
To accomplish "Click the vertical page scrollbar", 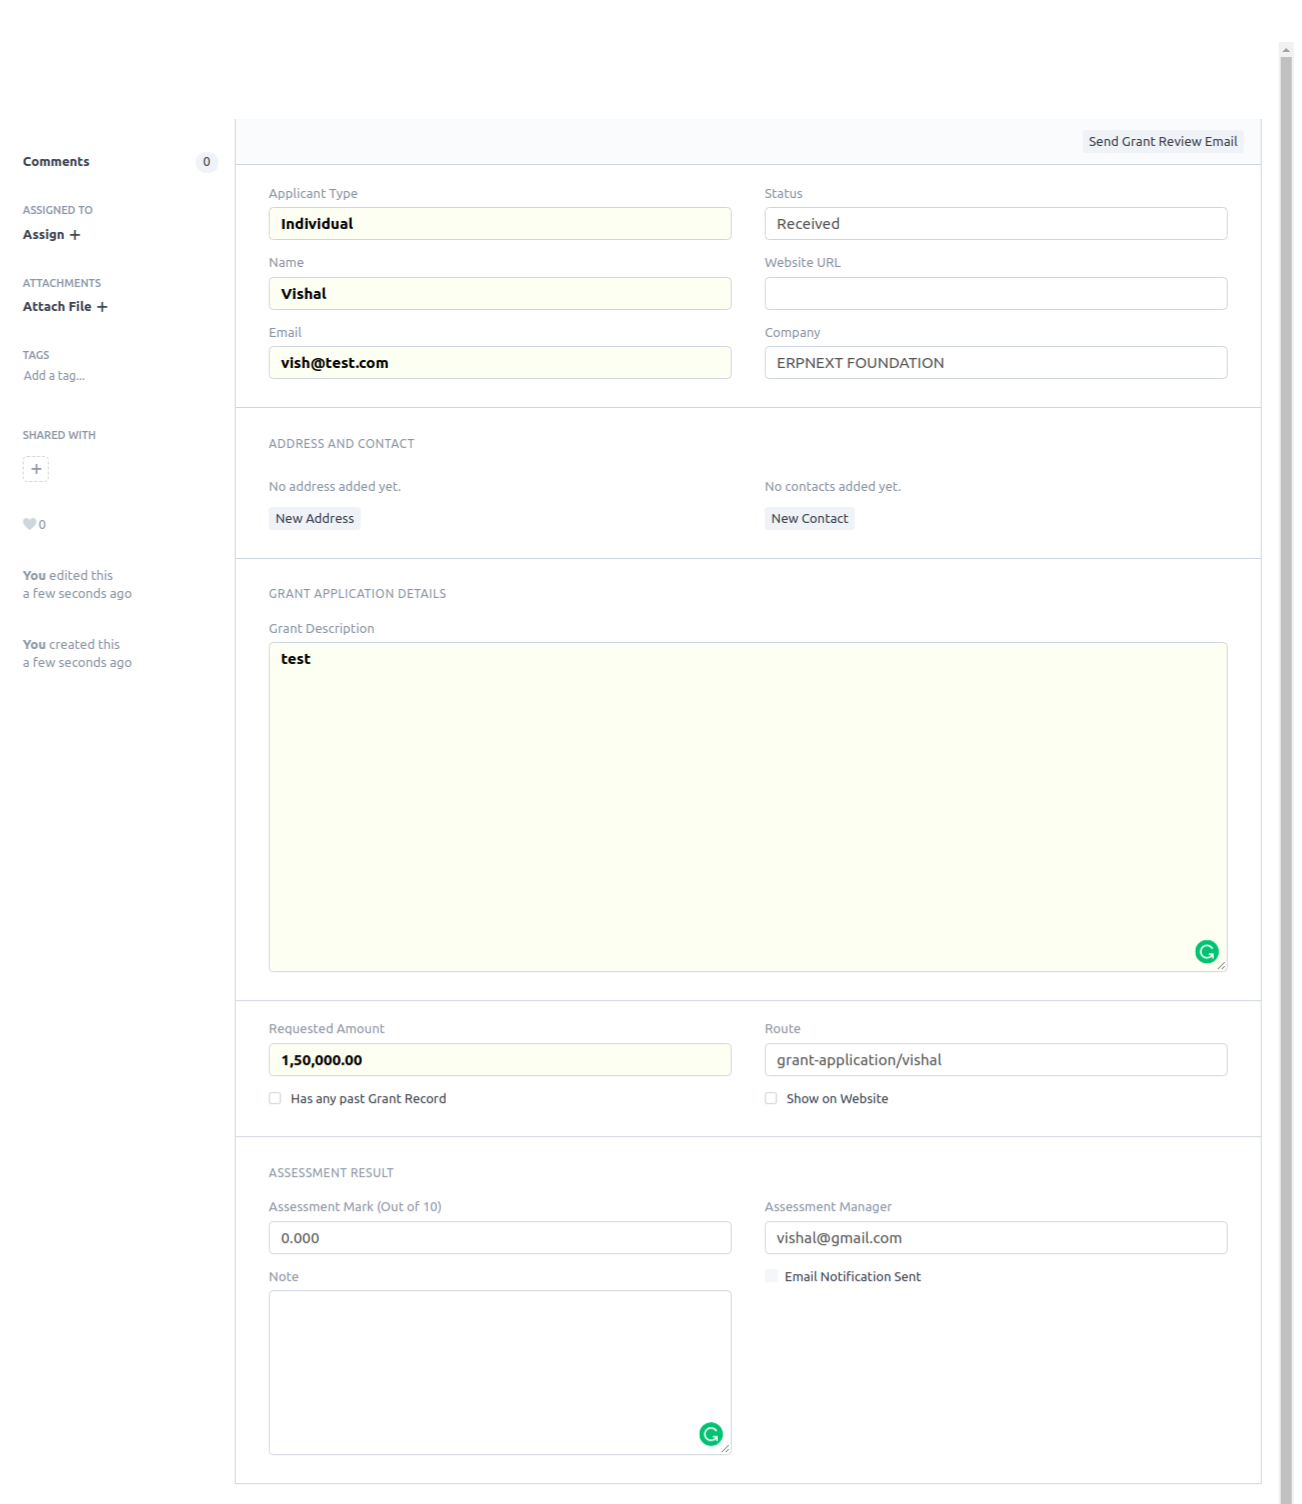I will (x=1286, y=700).
